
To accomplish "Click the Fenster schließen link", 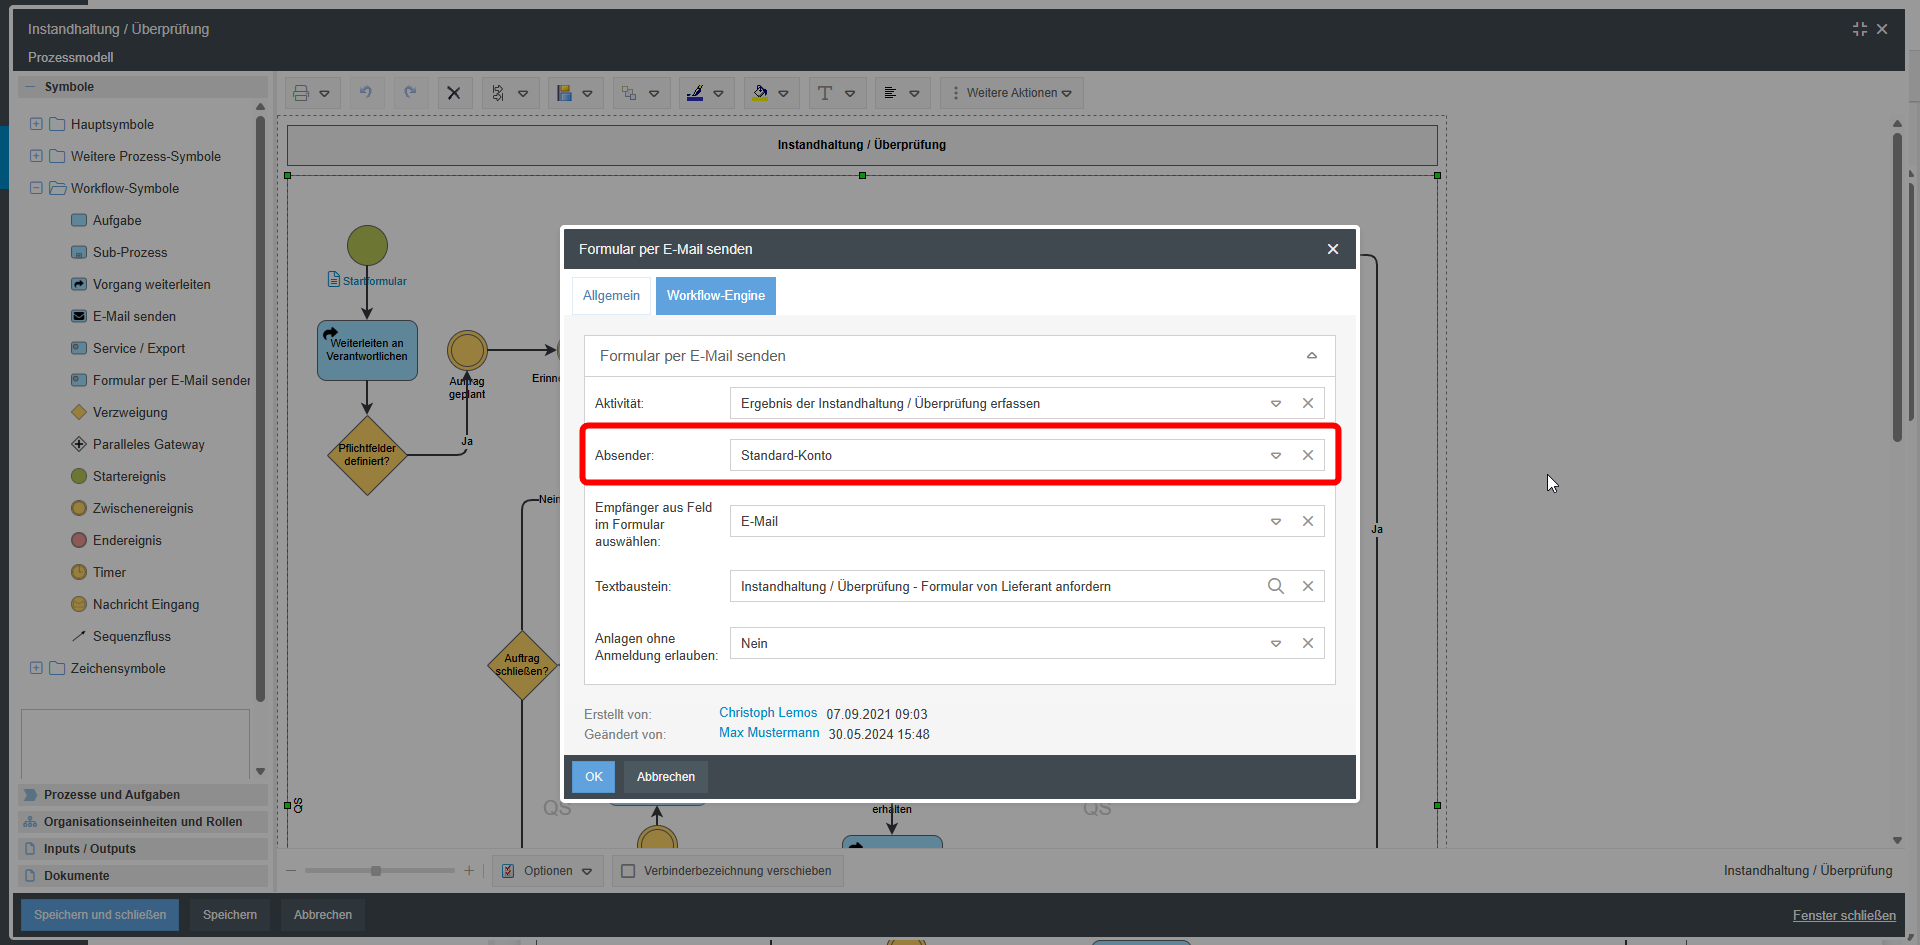I will point(1844,915).
